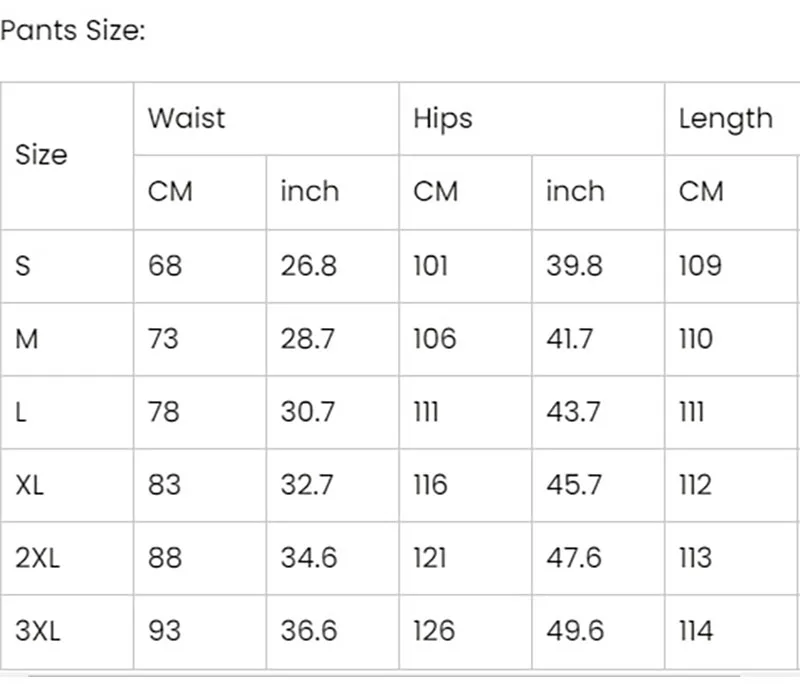800x687 pixels.
Task: Click the 28.7 inch waist cell
Action: [332, 339]
